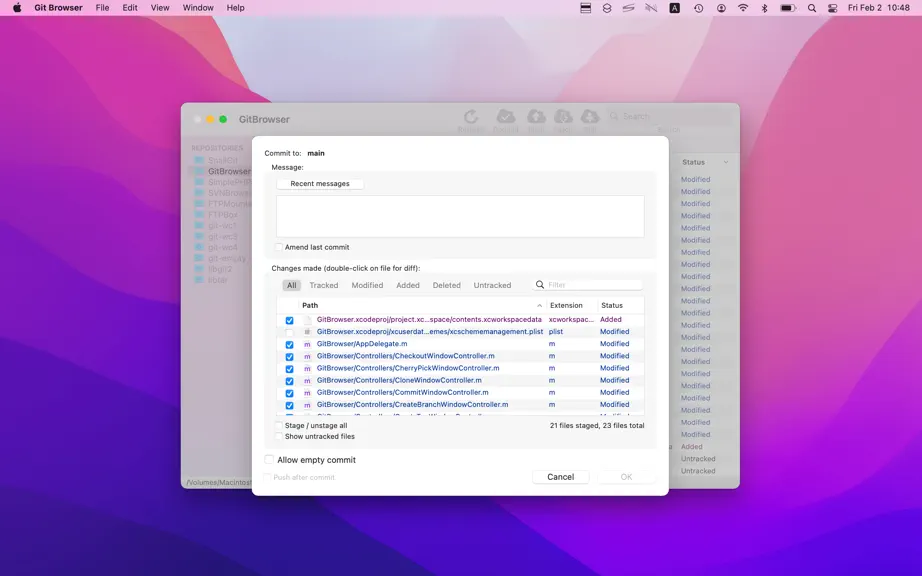Tick the Allow empty commit checkbox
Screen dimensions: 922x576
coord(269,460)
